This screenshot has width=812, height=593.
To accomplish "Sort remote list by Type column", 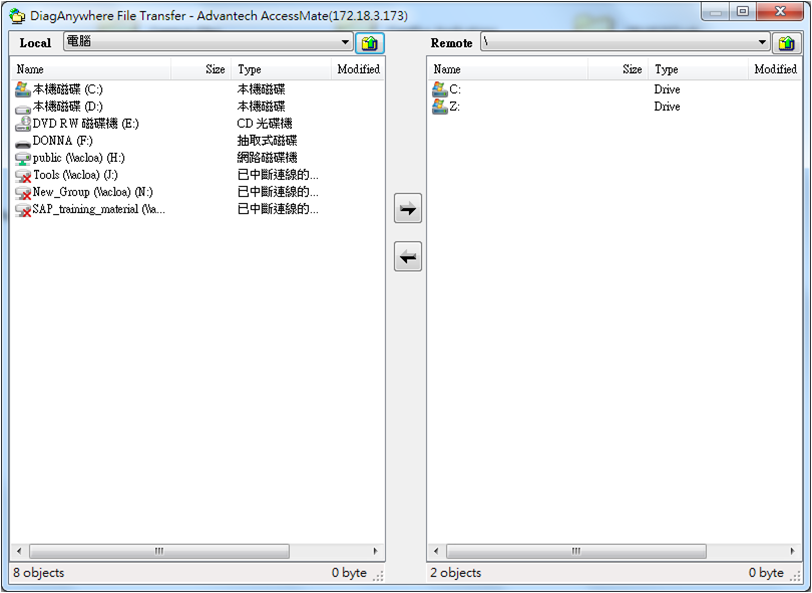I will pos(698,69).
